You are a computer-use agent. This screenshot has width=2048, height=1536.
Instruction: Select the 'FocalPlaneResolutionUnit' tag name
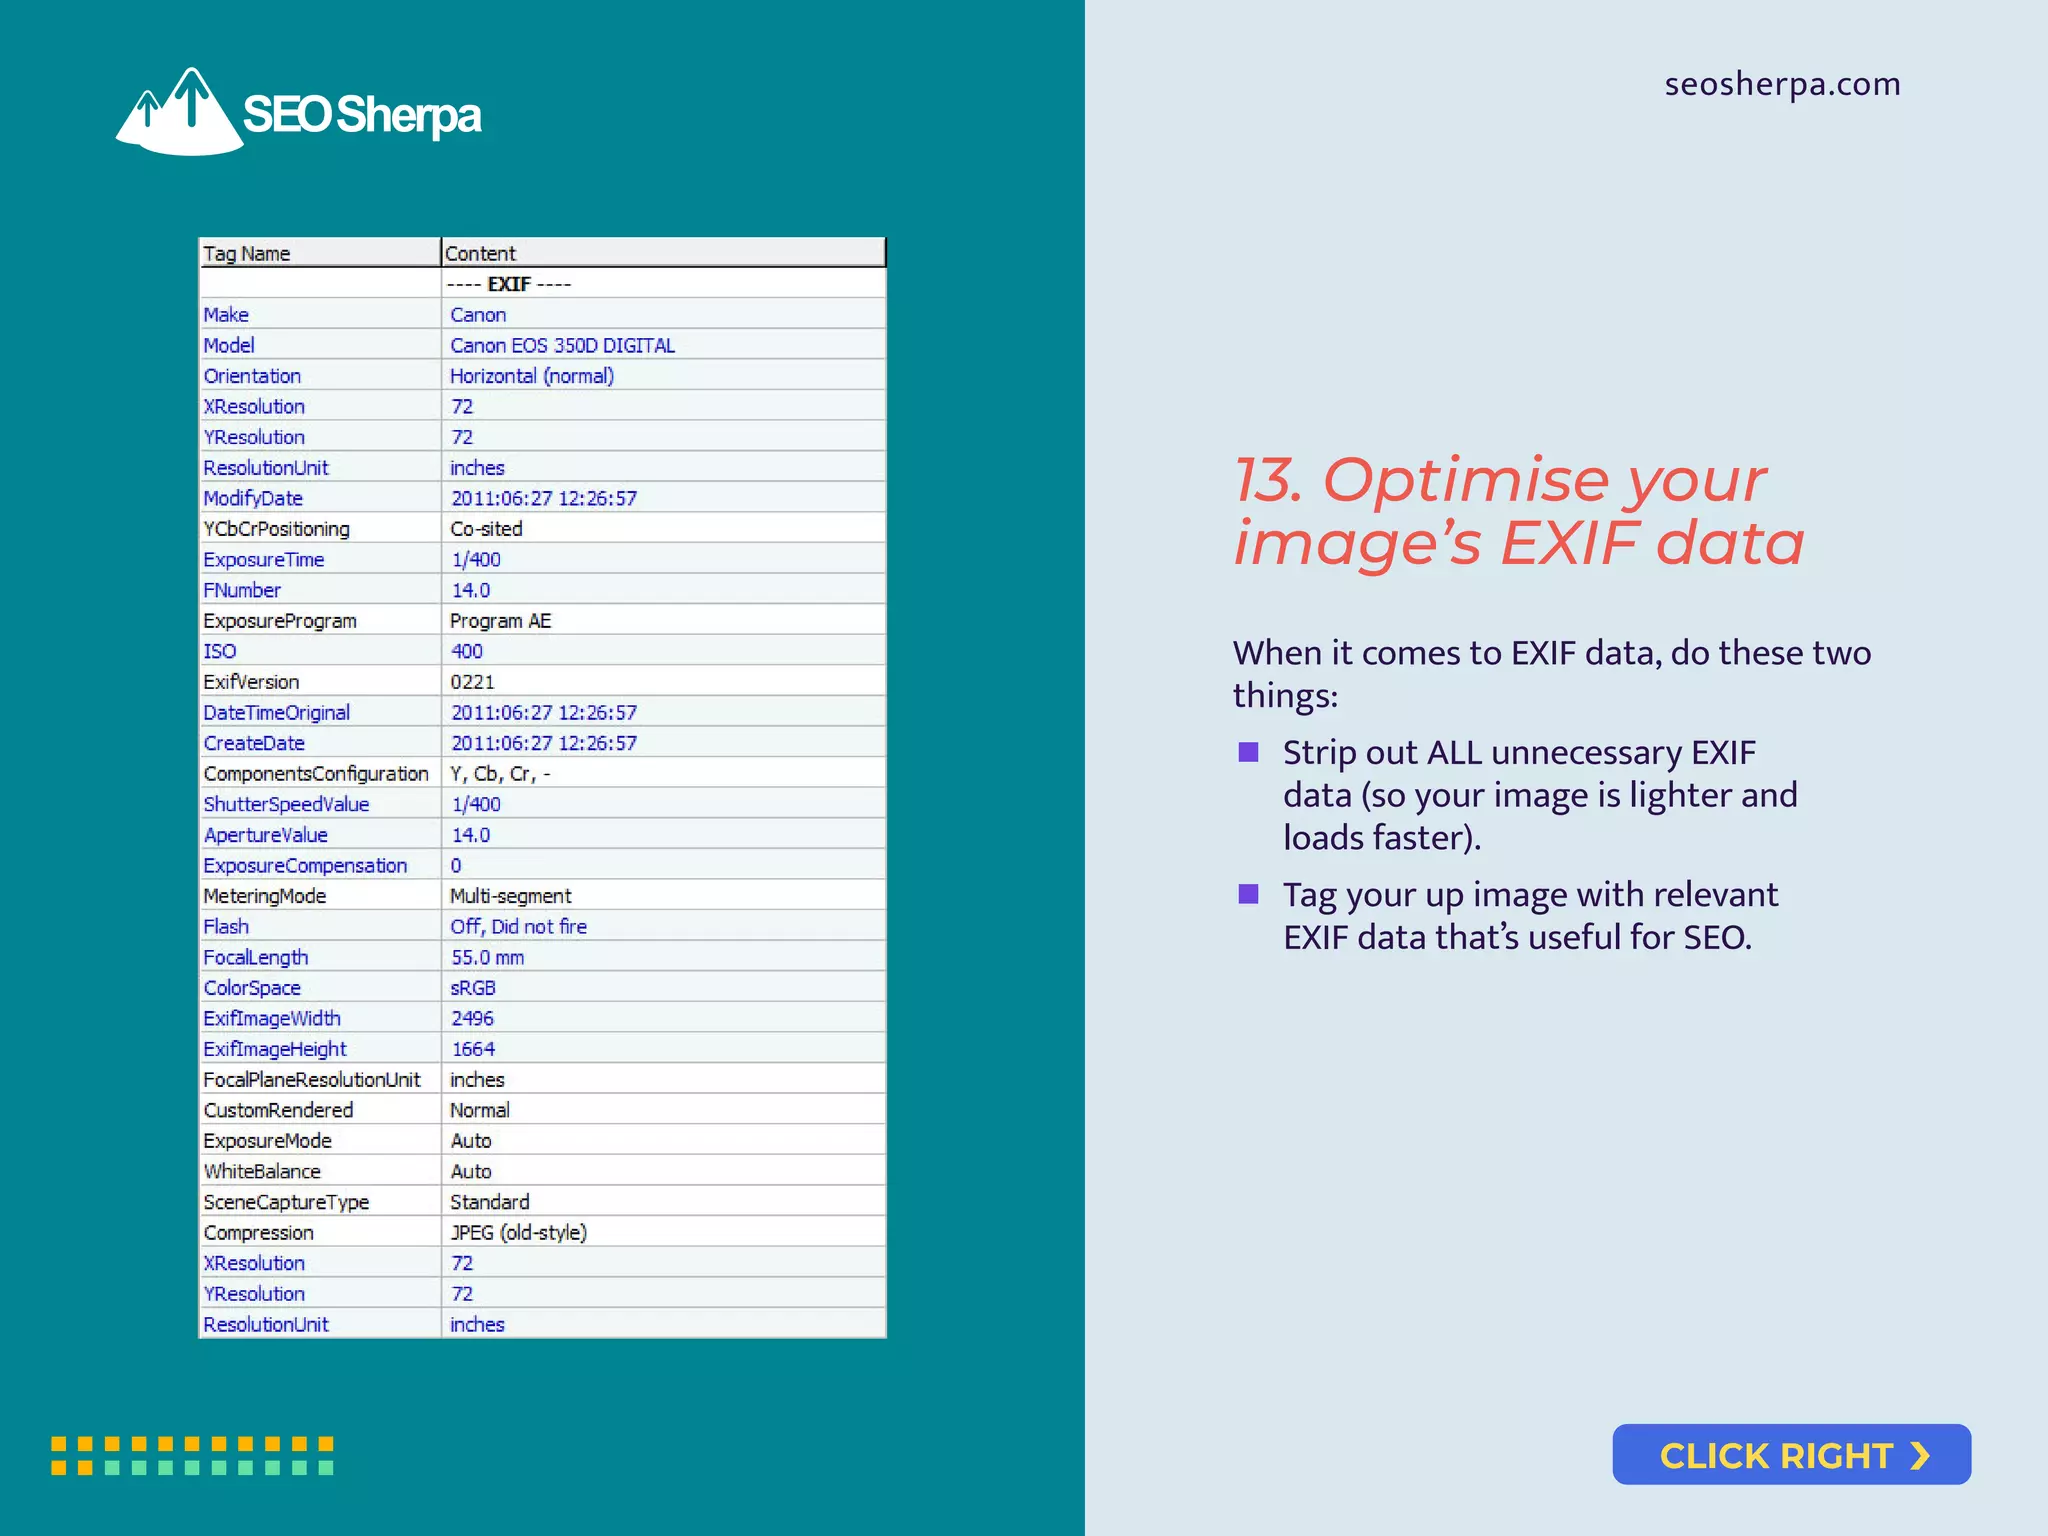(312, 1080)
